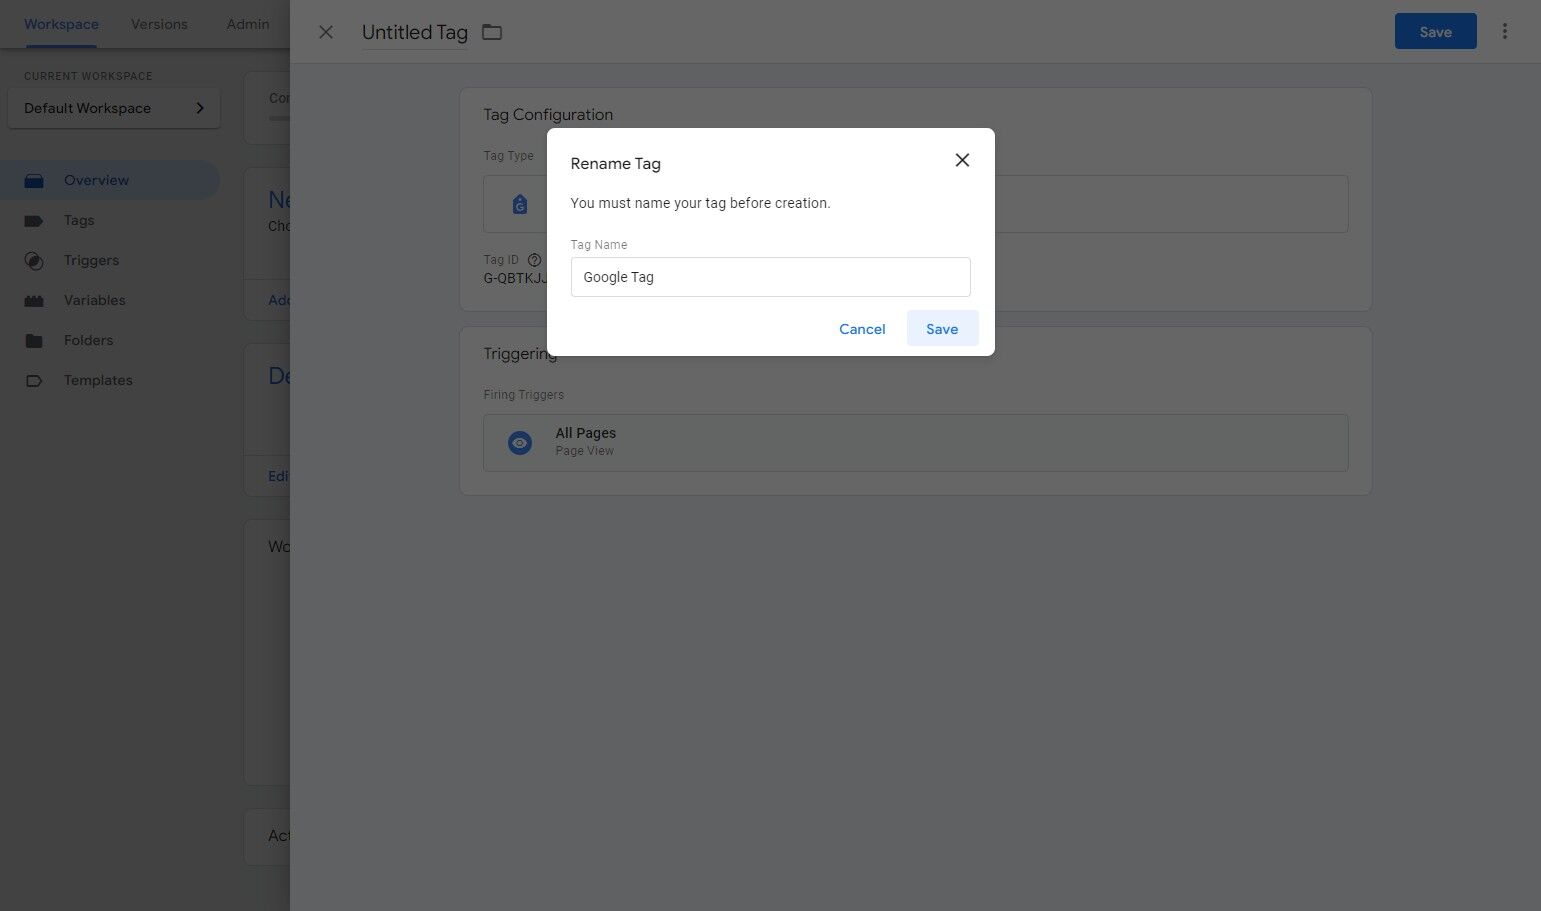The width and height of the screenshot is (1541, 911).
Task: Open Overview in the sidebar
Action: [x=110, y=180]
